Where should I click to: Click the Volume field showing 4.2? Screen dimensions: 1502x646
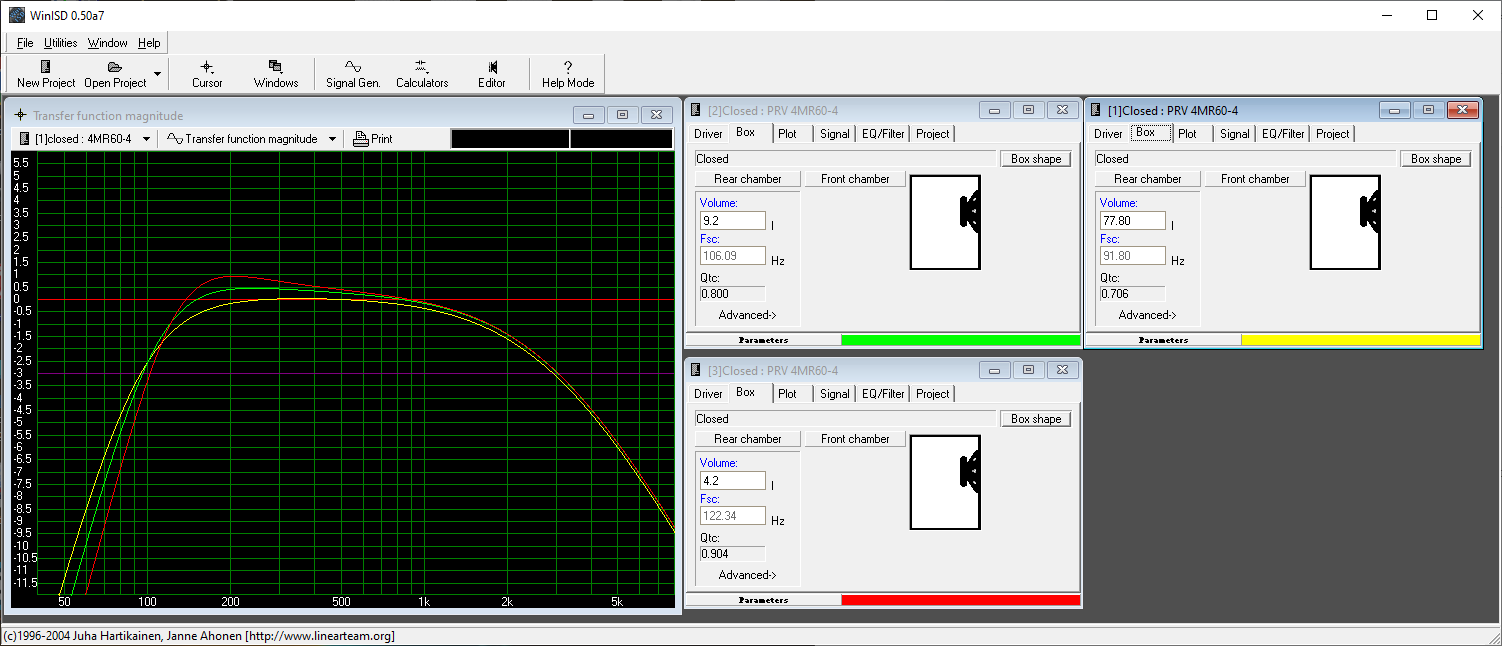[x=732, y=481]
